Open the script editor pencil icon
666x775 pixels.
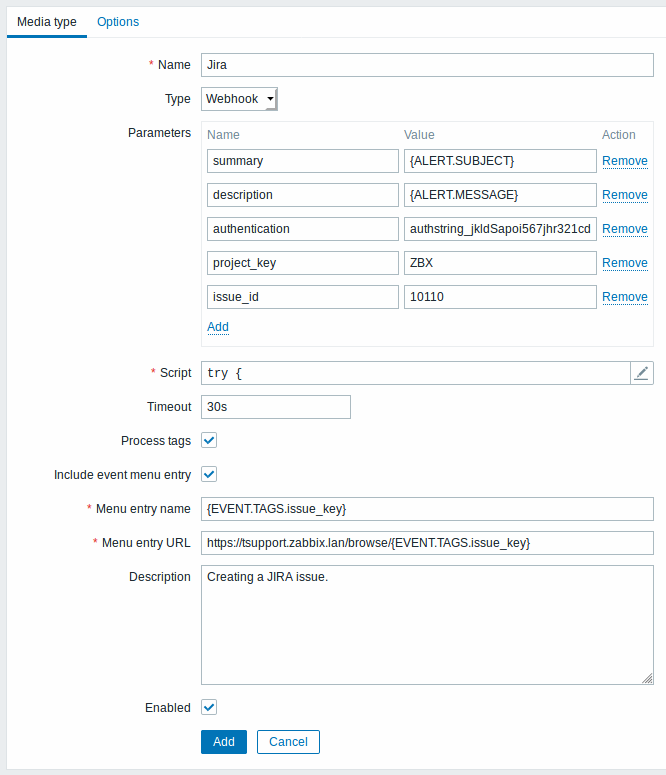642,373
